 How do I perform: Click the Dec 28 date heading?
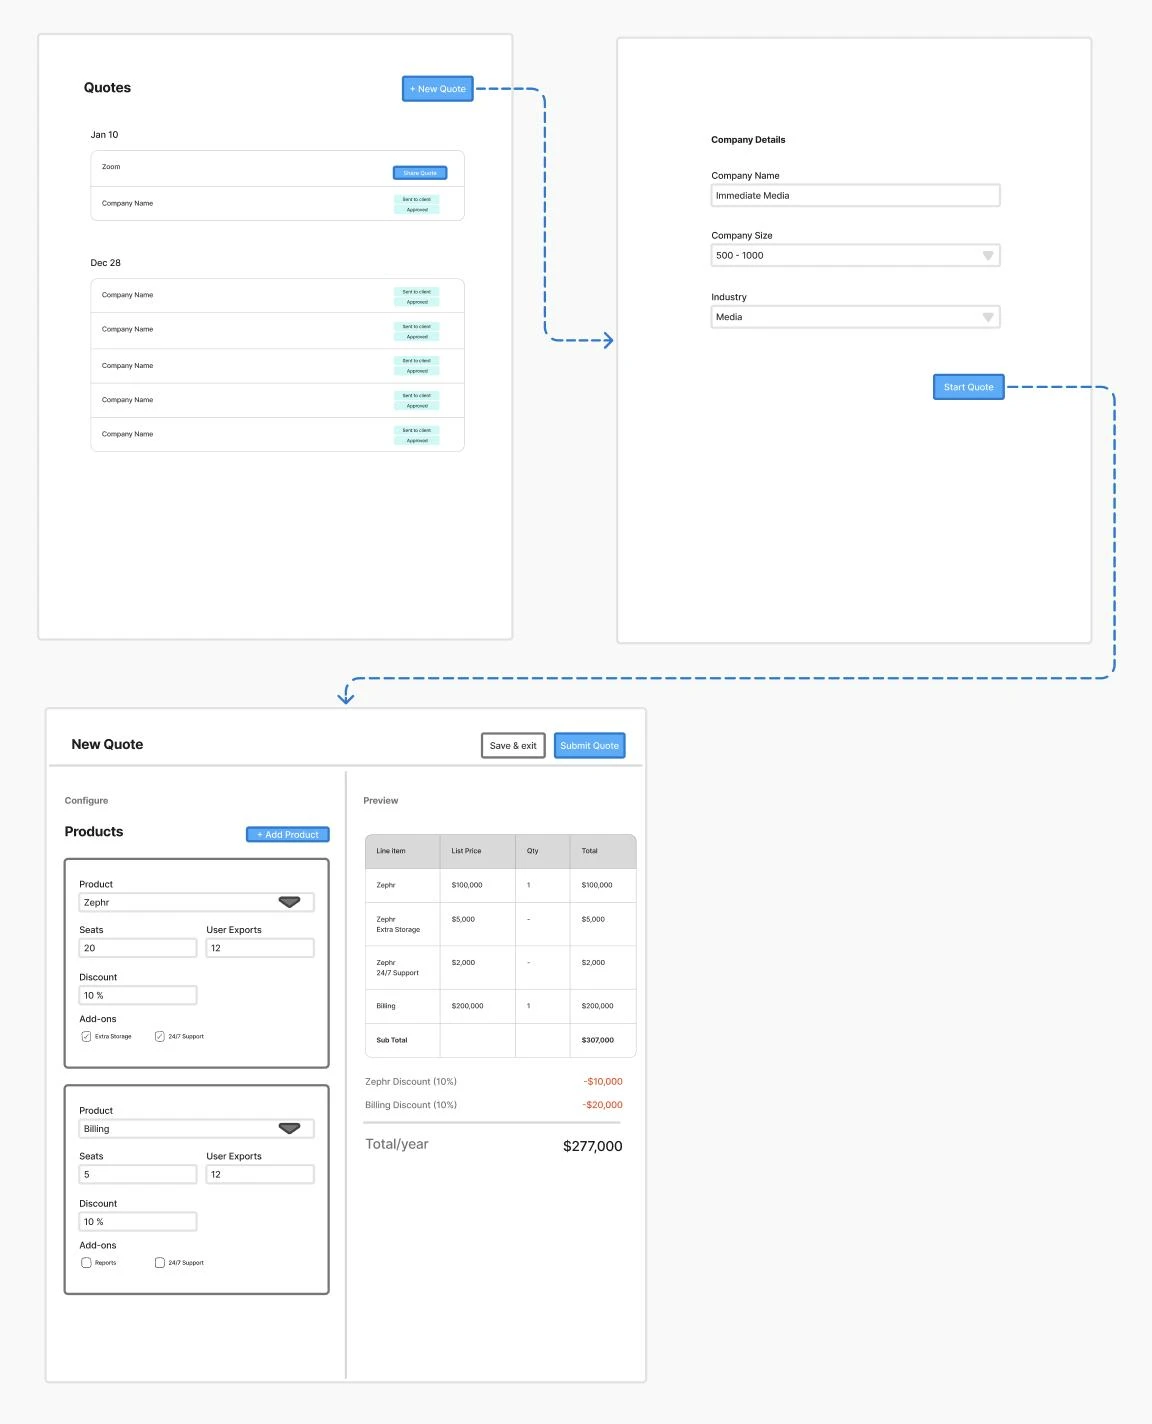[x=105, y=263]
